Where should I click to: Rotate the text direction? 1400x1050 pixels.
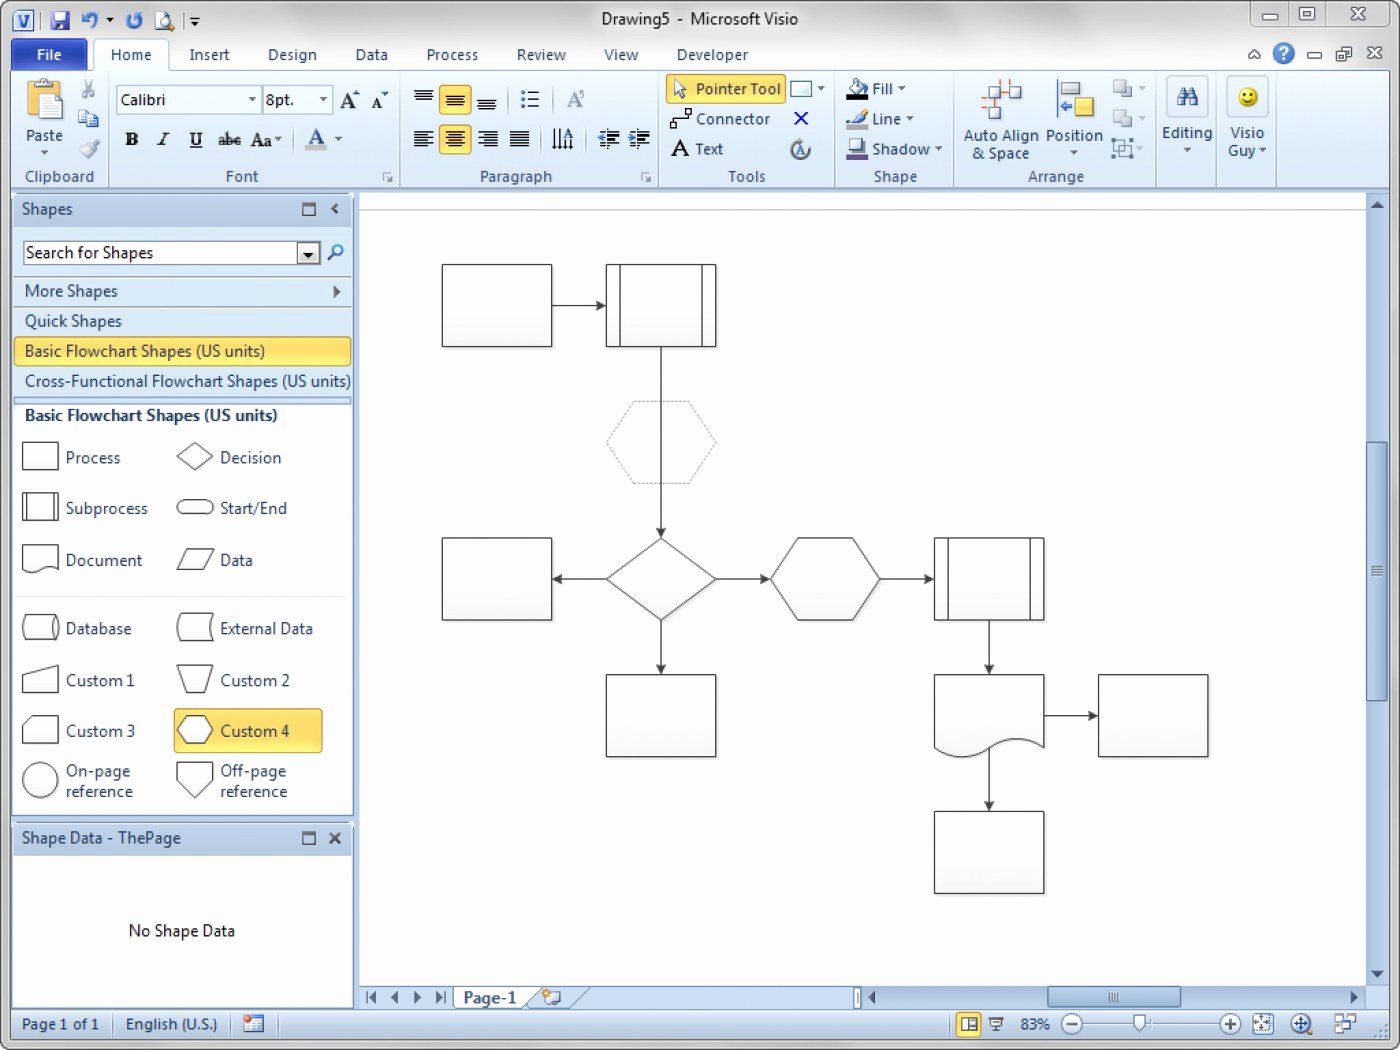coord(563,139)
